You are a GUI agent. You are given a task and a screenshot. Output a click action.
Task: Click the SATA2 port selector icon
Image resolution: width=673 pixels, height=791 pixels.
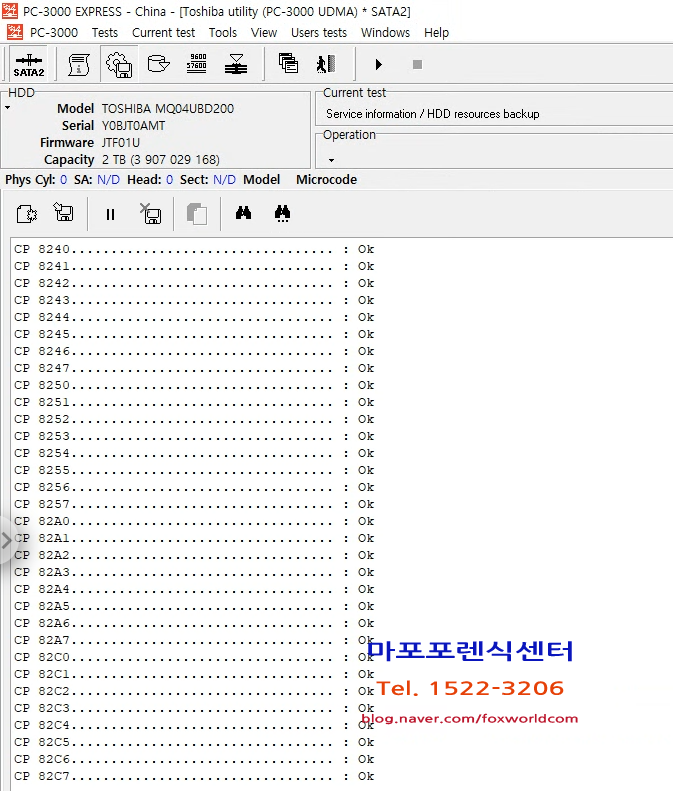click(29, 65)
